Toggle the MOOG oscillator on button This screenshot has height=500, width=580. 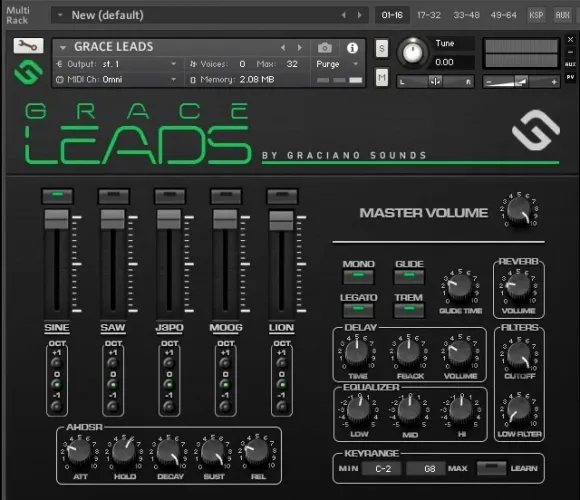pos(226,196)
